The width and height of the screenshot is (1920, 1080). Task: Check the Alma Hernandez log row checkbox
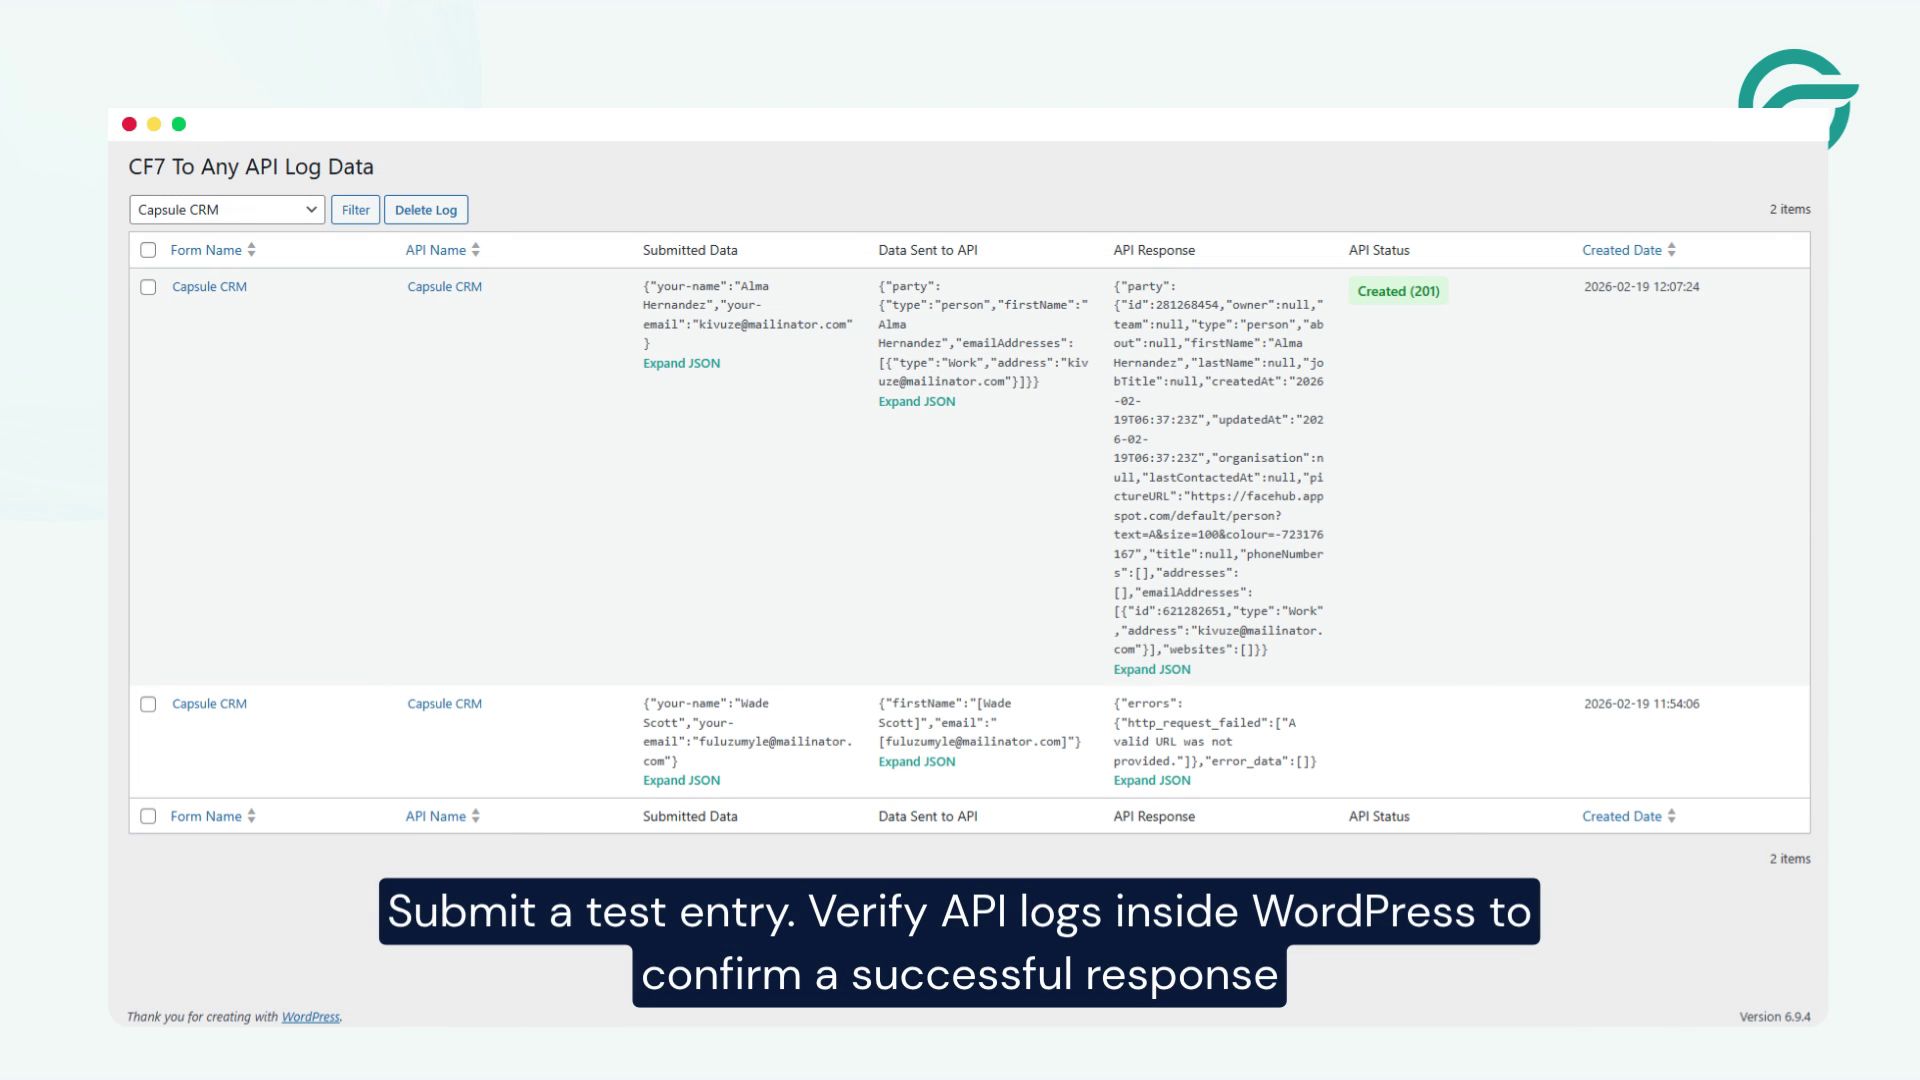point(148,287)
